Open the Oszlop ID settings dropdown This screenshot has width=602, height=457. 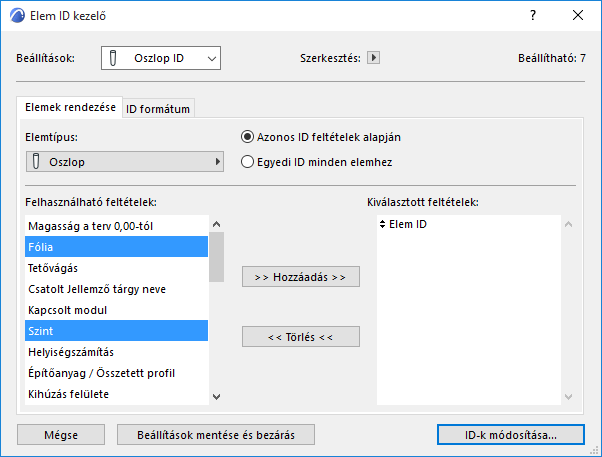tap(160, 59)
